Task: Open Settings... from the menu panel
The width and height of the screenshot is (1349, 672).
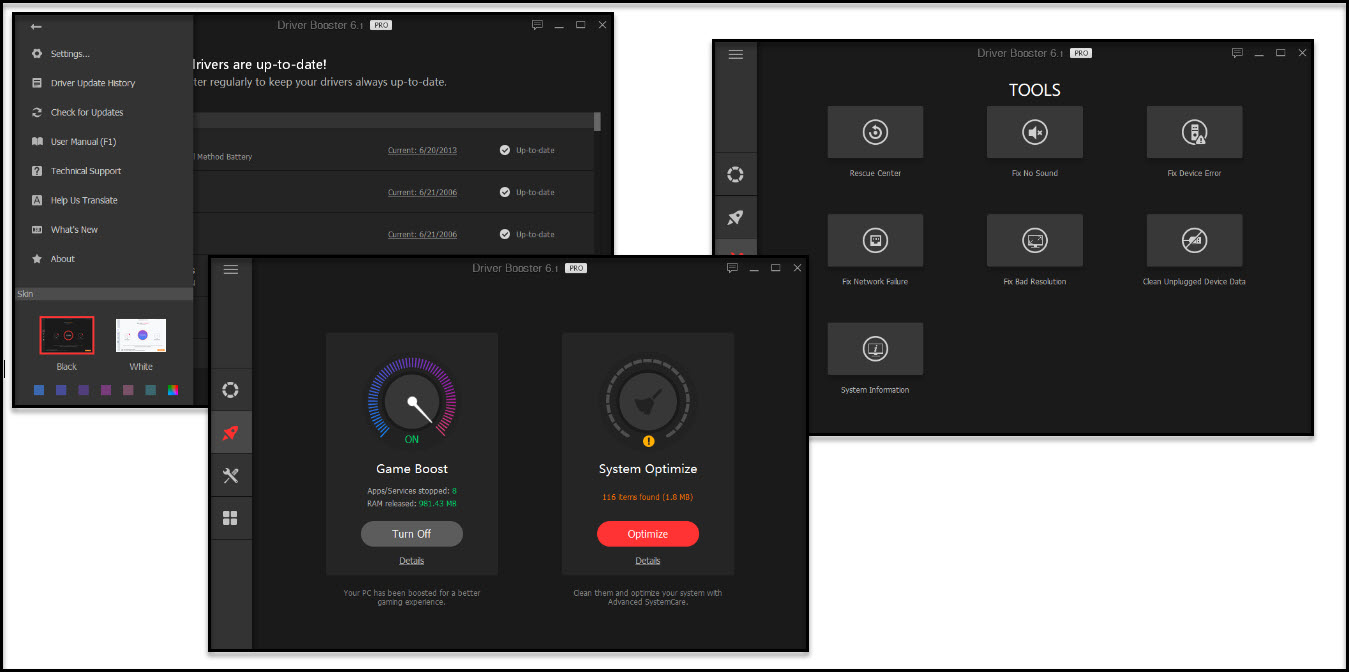Action: (x=70, y=54)
